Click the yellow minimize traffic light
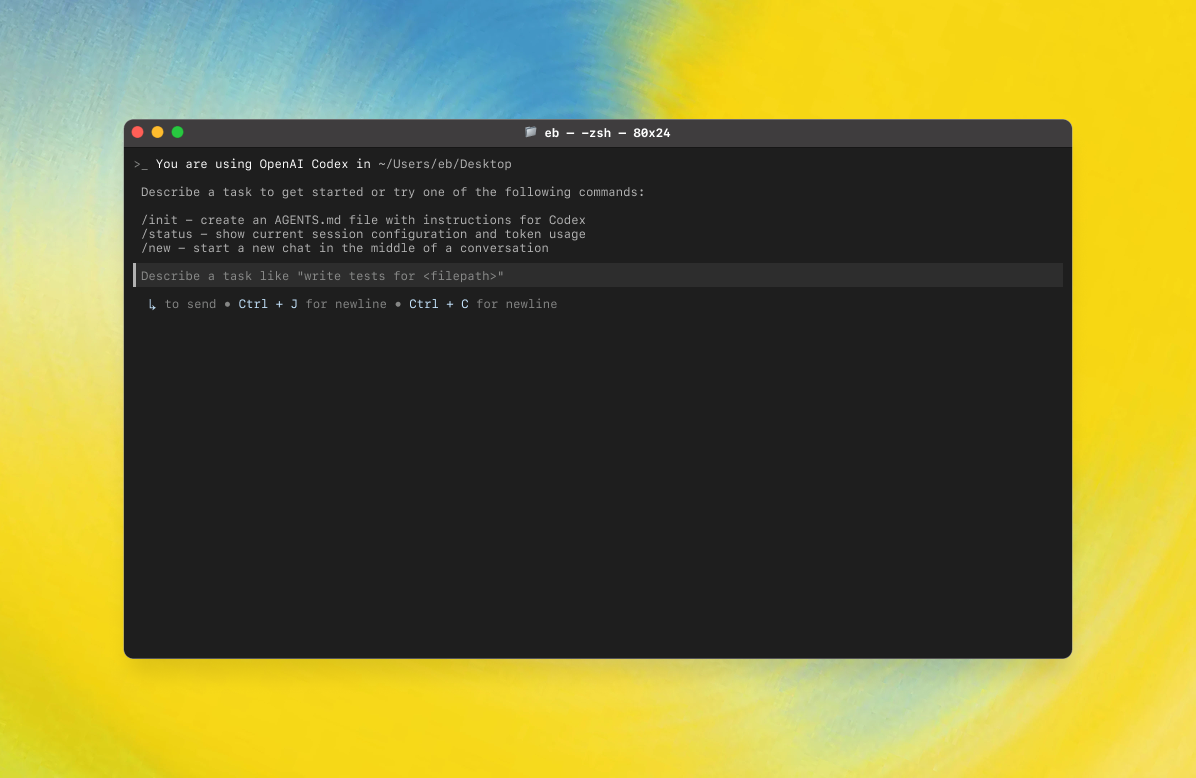 (157, 131)
